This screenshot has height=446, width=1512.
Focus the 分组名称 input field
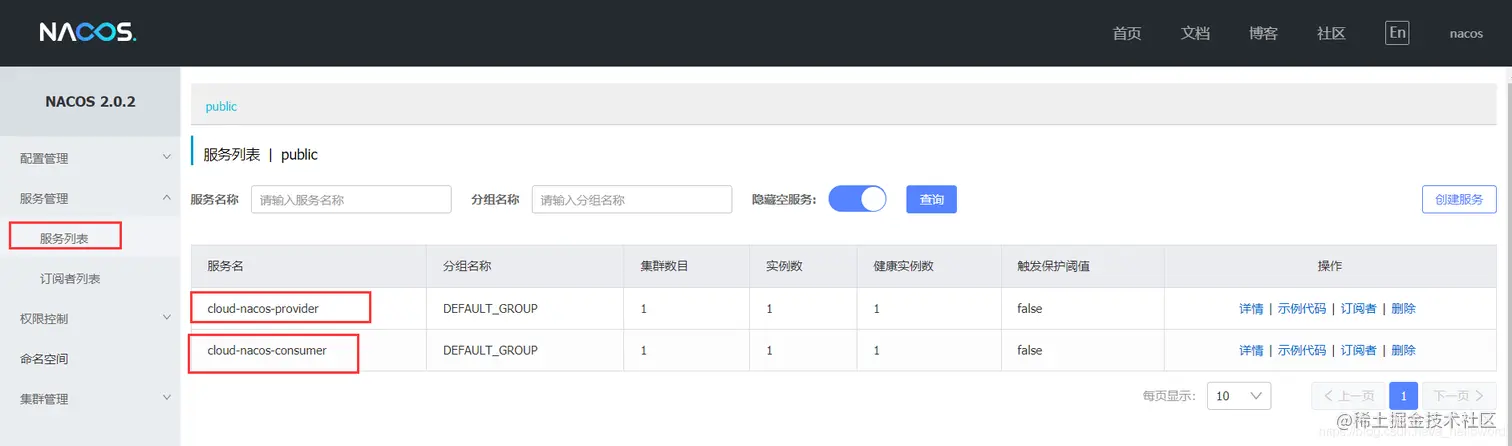[x=632, y=199]
